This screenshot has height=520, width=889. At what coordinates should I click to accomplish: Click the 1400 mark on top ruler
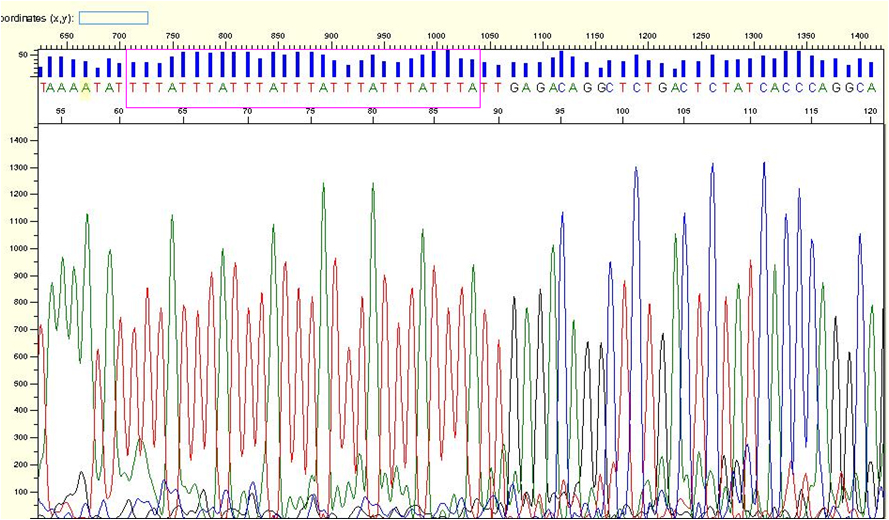tap(859, 36)
